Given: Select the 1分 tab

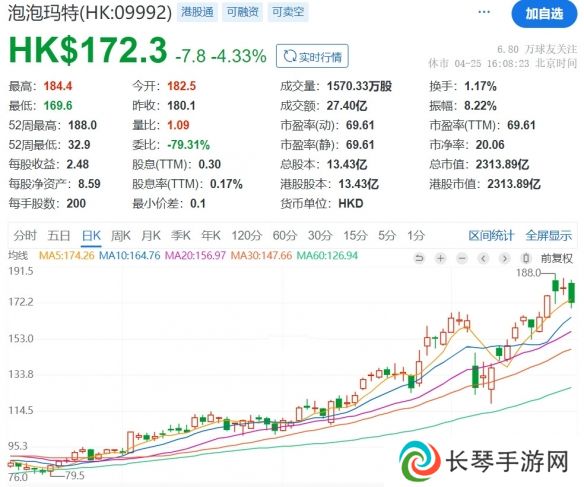Looking at the screenshot, I should 416,235.
